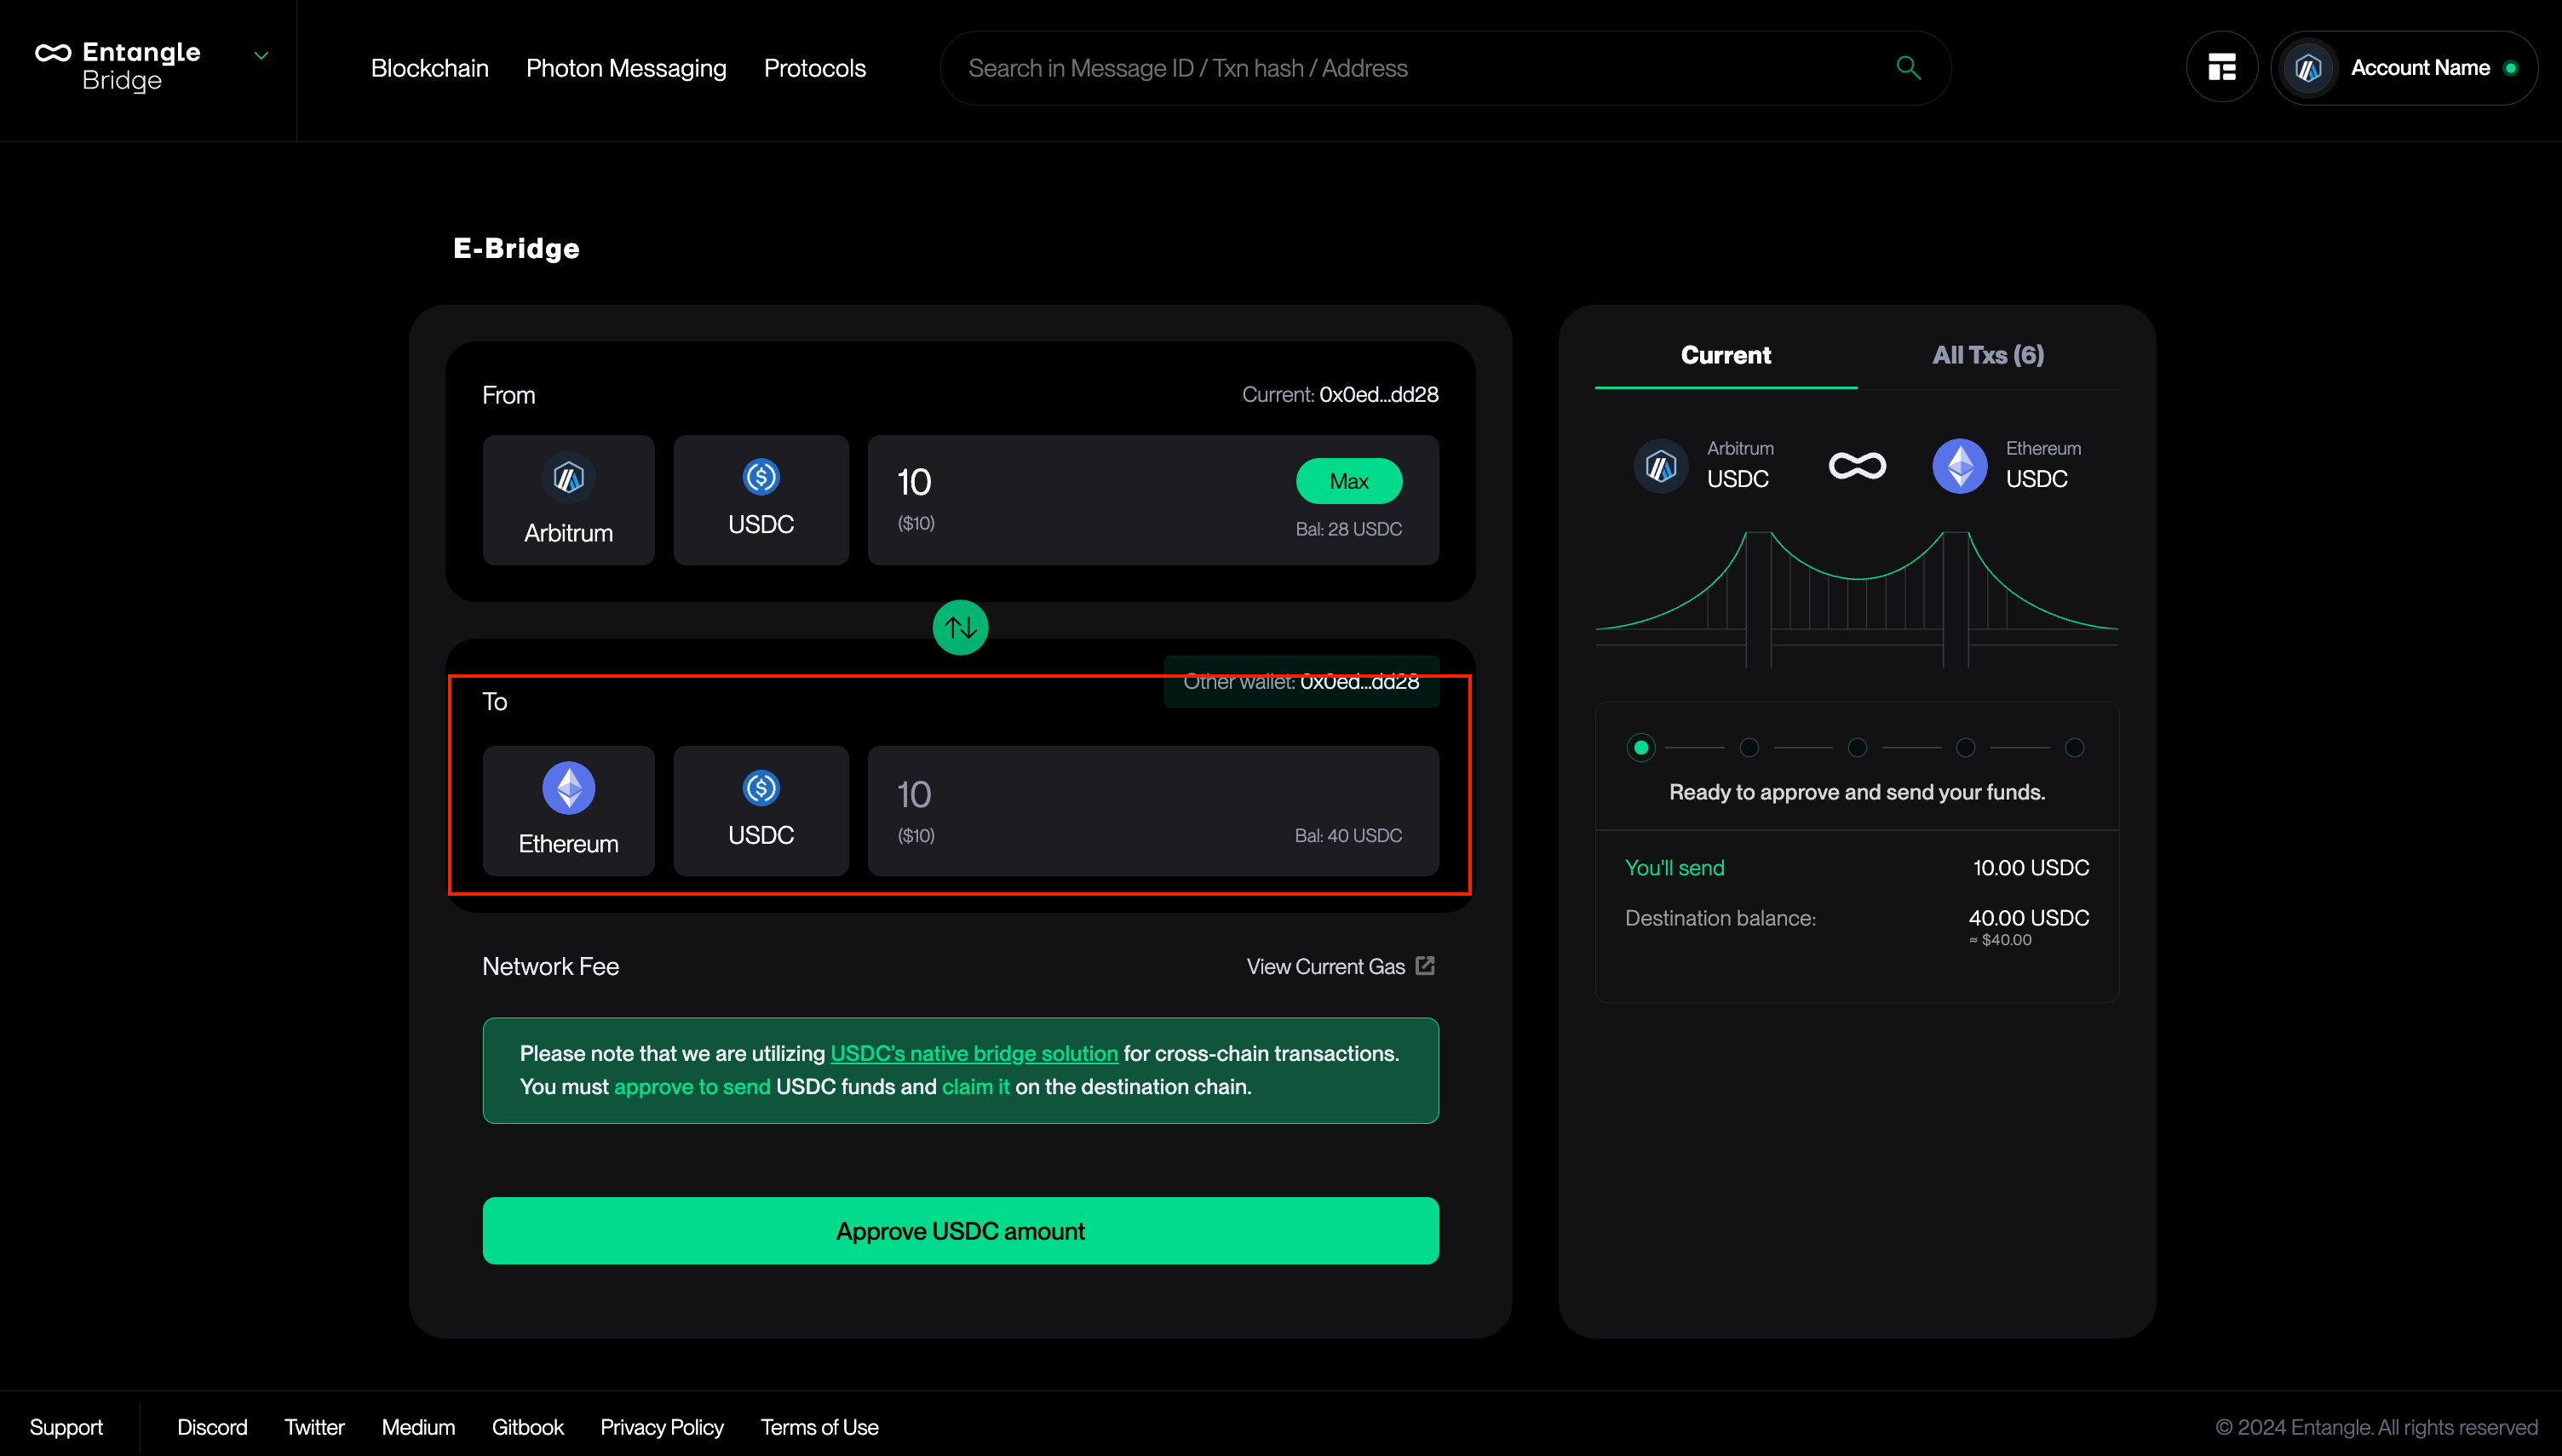
Task: Click the USDC native bridge solution link
Action: click(x=973, y=1053)
